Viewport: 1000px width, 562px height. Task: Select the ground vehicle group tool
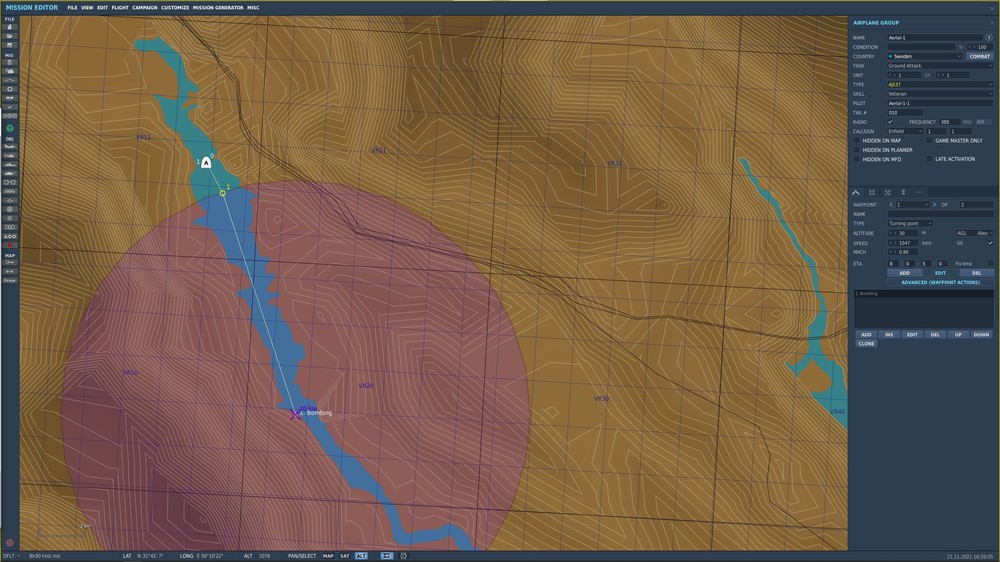10,173
